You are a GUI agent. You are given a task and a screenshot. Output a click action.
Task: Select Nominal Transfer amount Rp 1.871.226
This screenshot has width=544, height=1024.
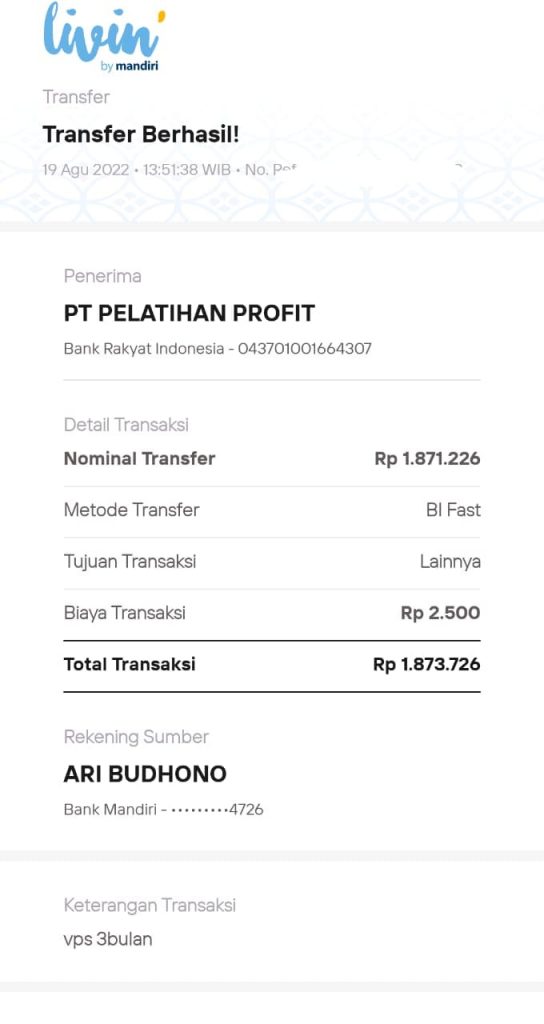pos(428,459)
